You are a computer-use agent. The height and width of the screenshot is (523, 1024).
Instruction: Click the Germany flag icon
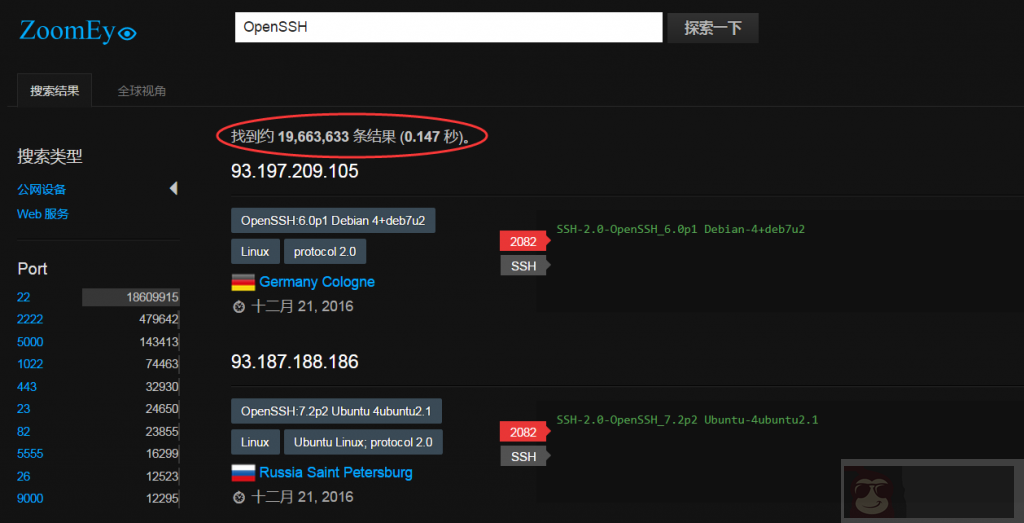(x=243, y=282)
